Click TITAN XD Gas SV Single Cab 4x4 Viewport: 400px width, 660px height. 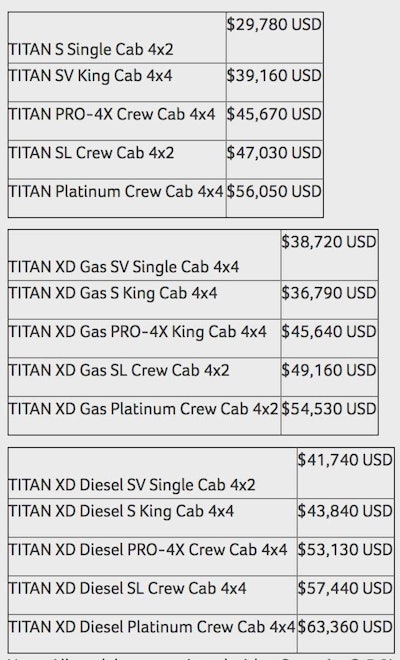[x=124, y=267]
